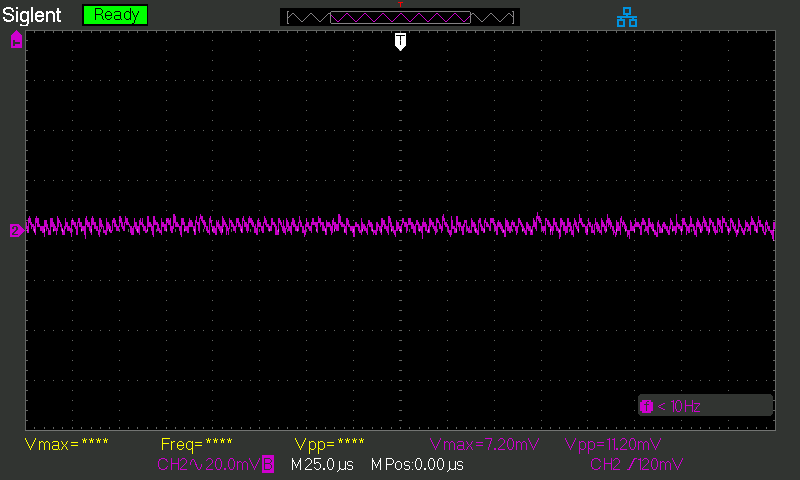Screen dimensions: 800x480
Task: Click the waveform memory overview bar
Action: (x=400, y=17)
